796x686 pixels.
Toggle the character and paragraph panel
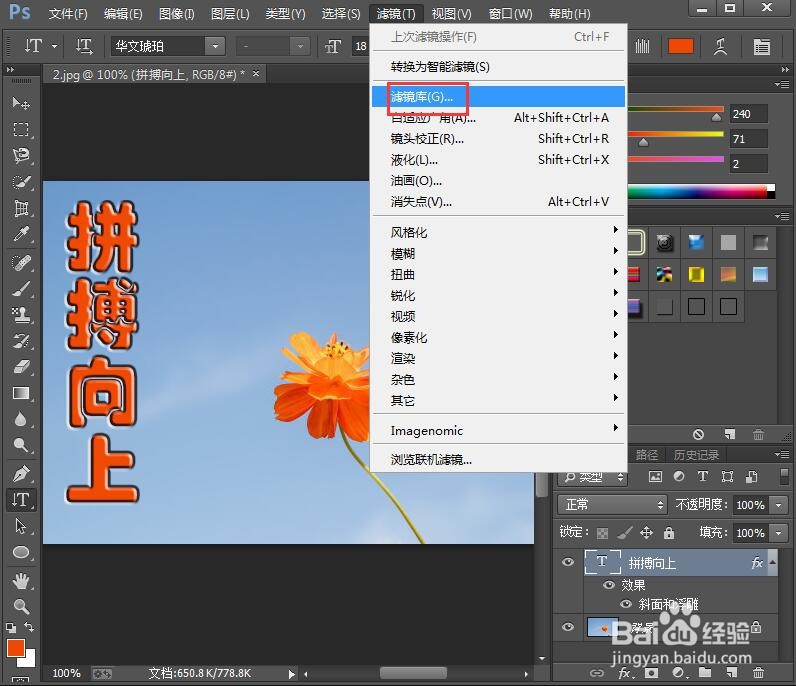click(761, 46)
